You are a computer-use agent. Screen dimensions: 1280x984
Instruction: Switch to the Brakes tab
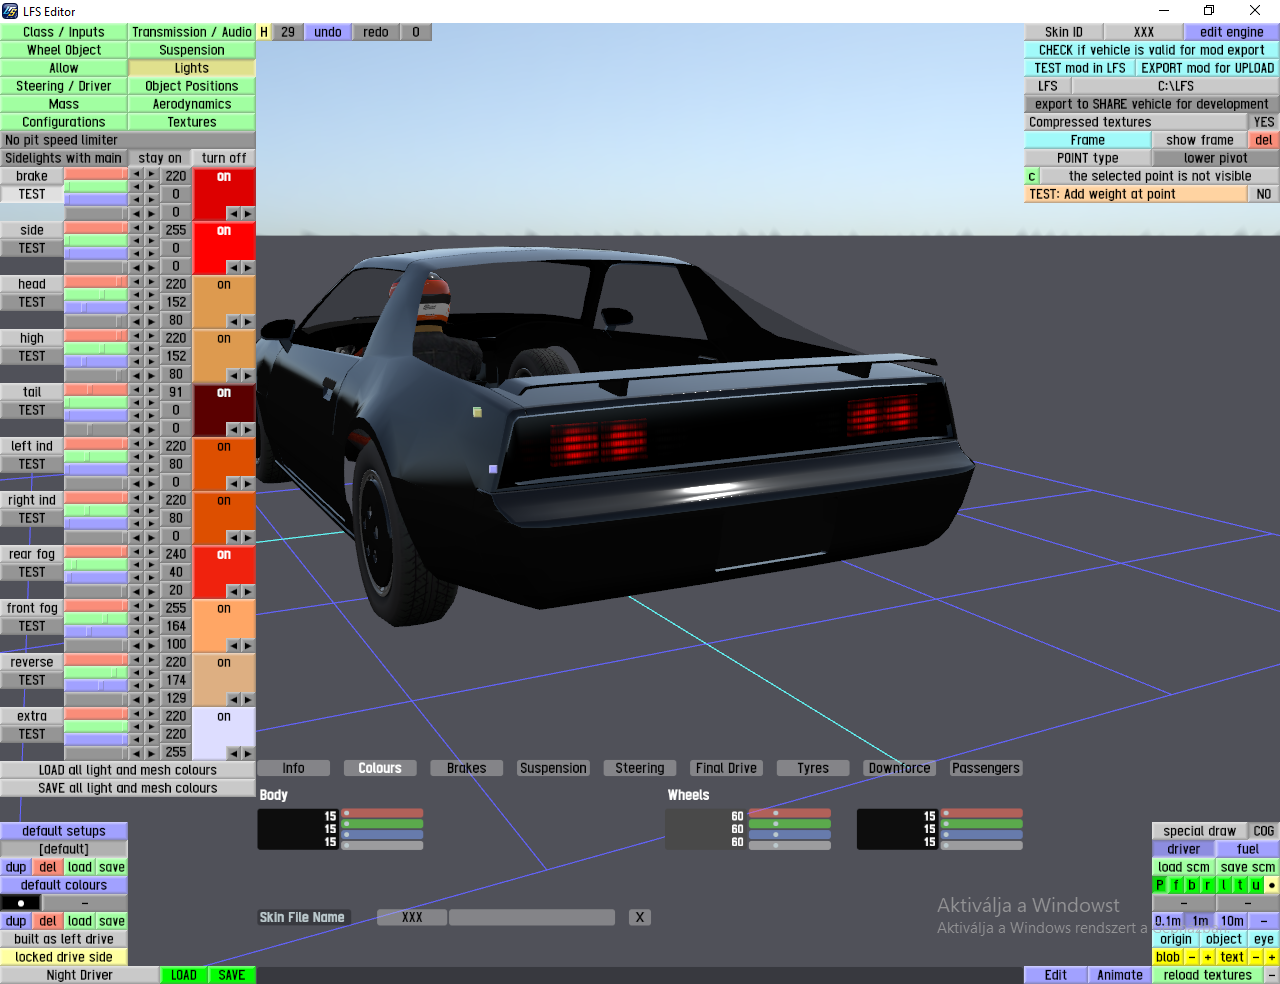467,768
